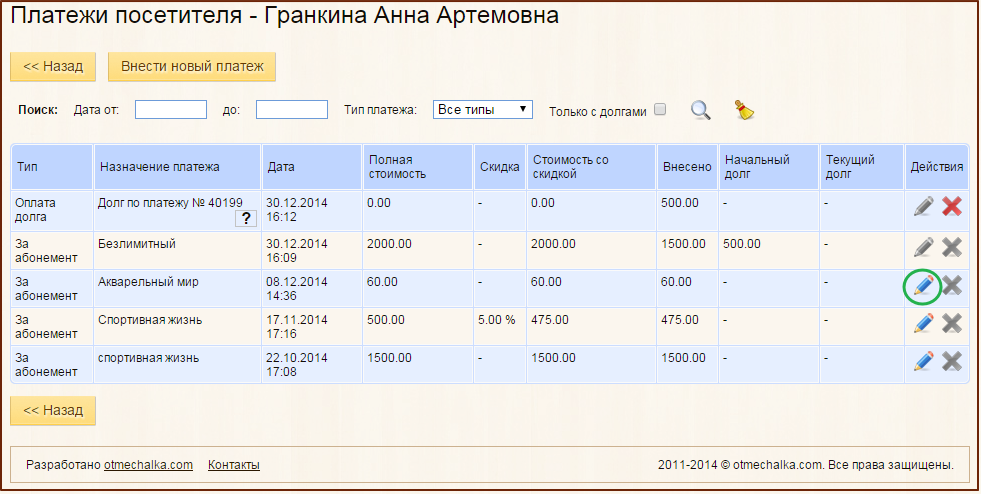Click 'Полная стоимость' column header
This screenshot has height=494, width=981.
[418, 167]
